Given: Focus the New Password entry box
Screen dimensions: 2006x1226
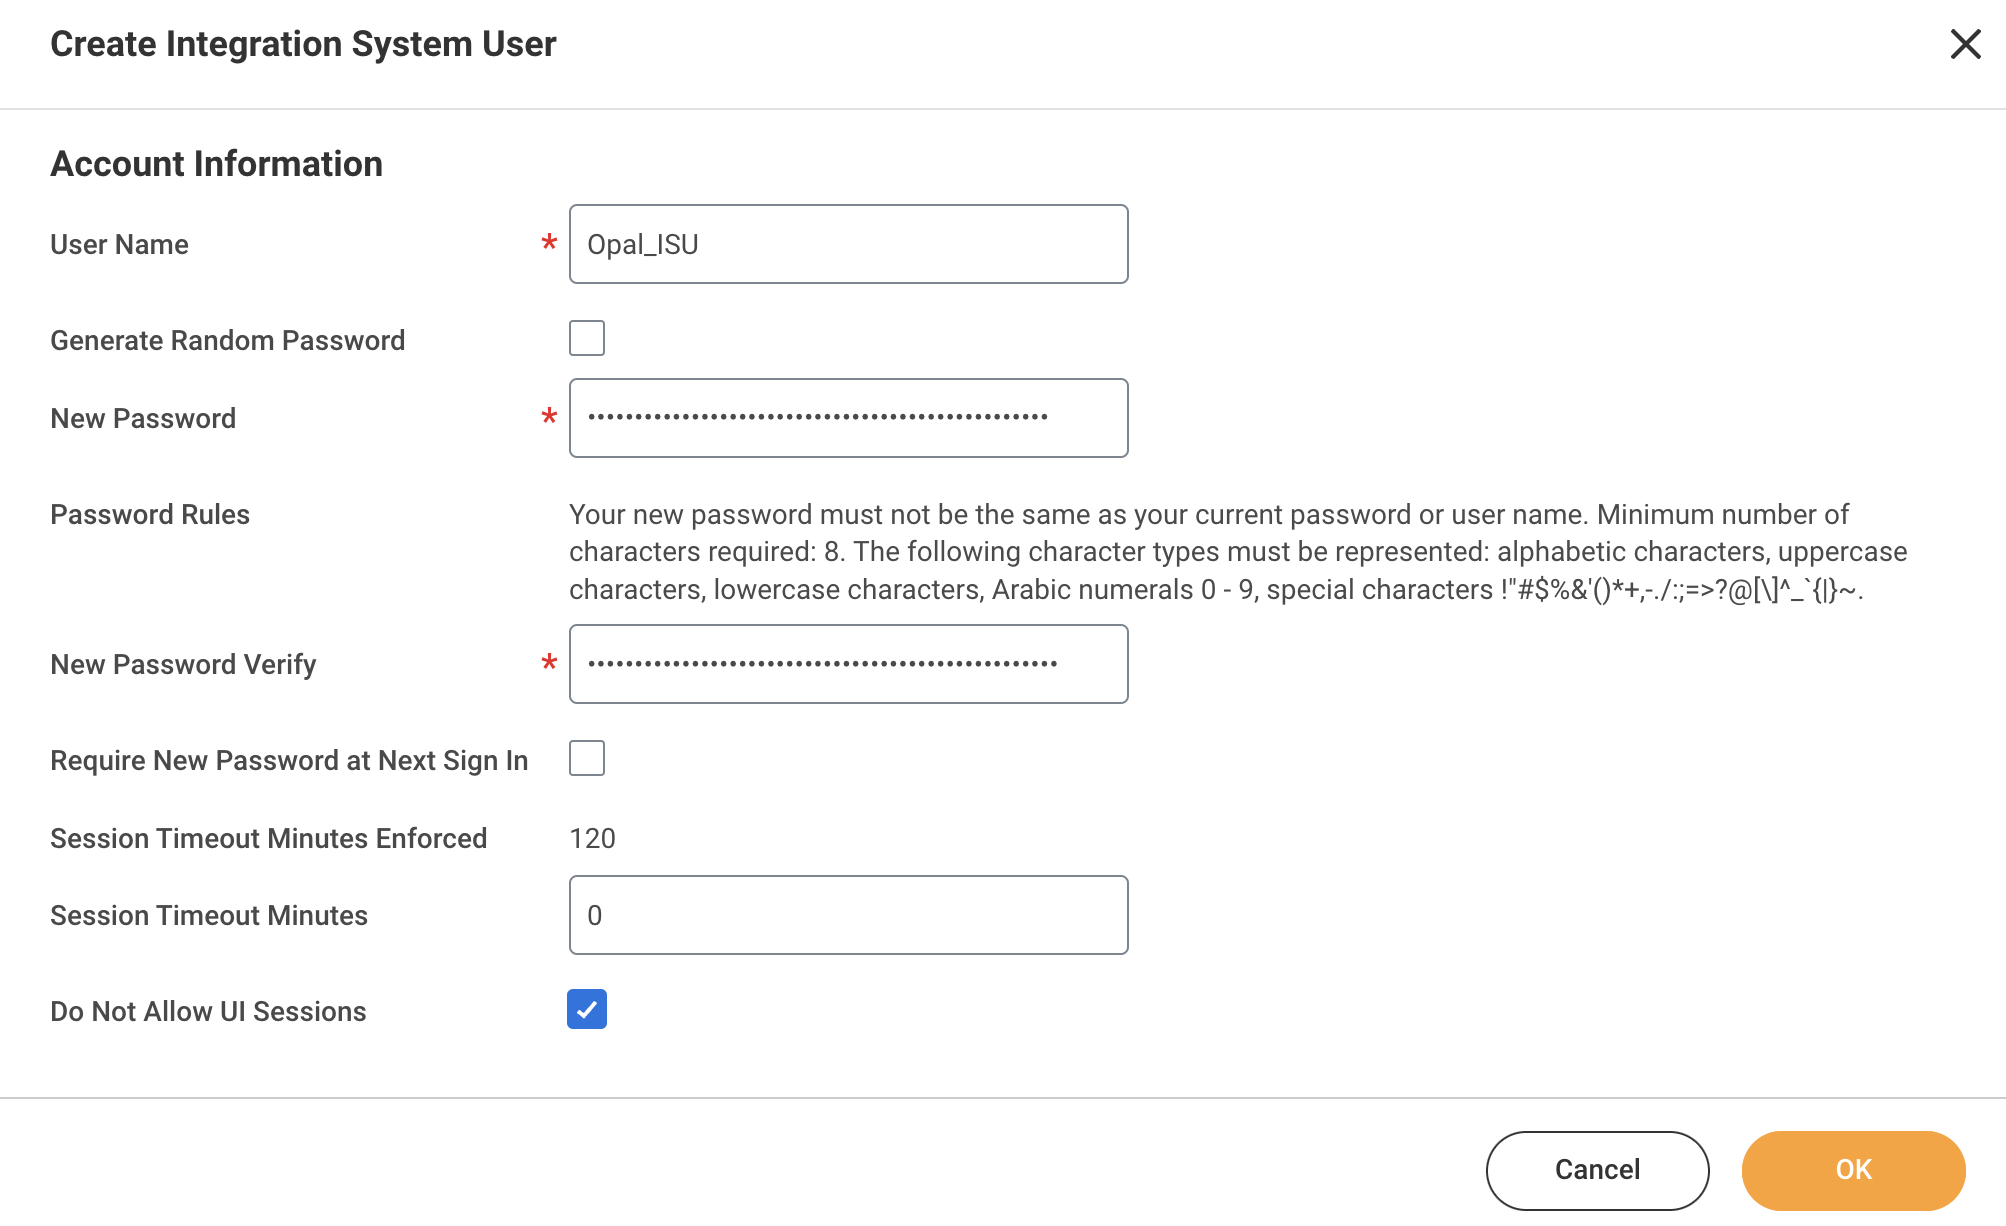Looking at the screenshot, I should click(848, 418).
